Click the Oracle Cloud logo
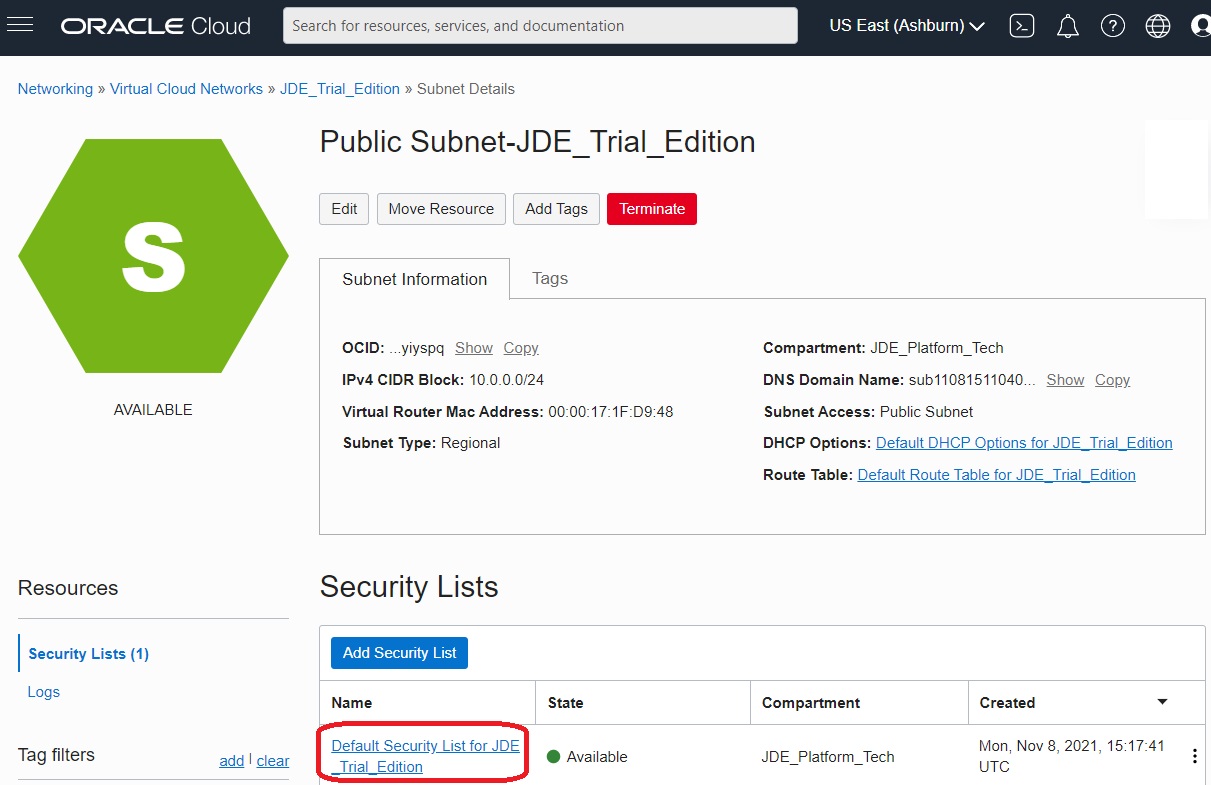The image size is (1211, 785). tap(155, 25)
